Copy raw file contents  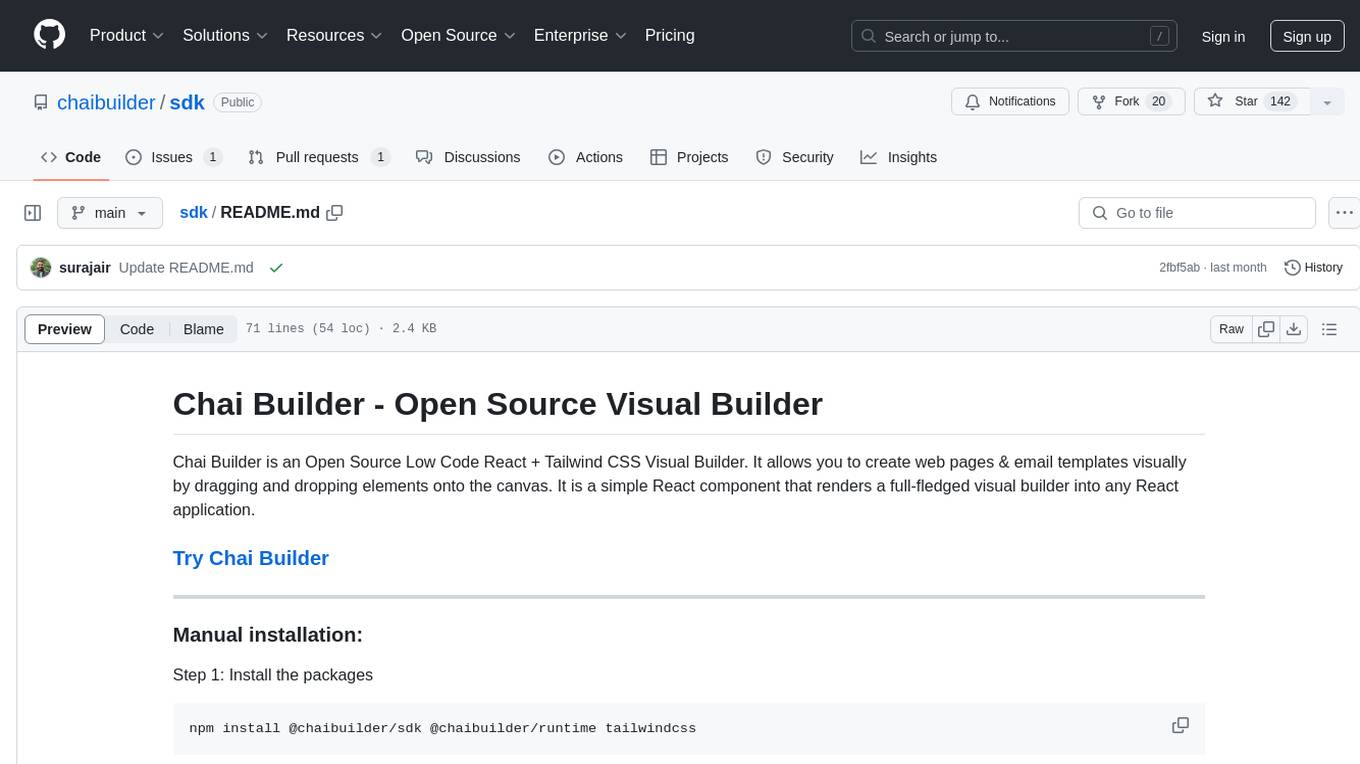[x=1266, y=329]
